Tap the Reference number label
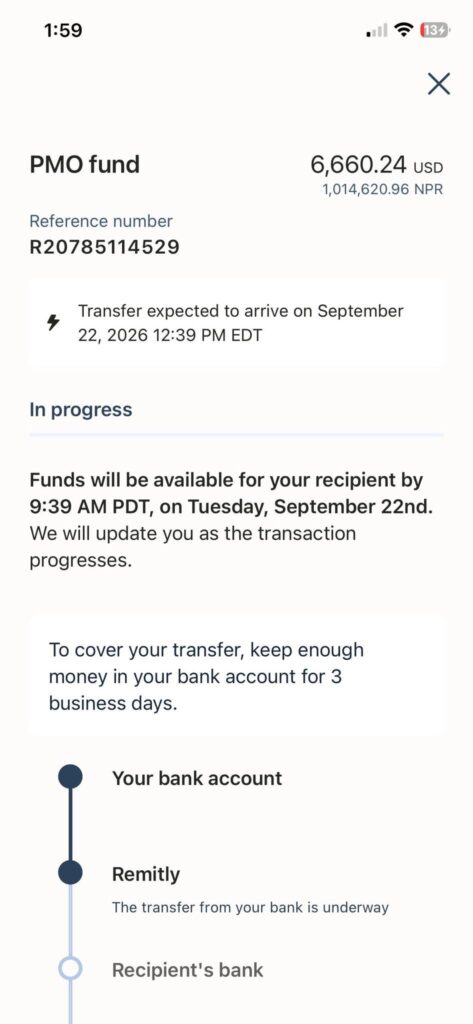Screen dimensions: 473x1024 click(101, 221)
